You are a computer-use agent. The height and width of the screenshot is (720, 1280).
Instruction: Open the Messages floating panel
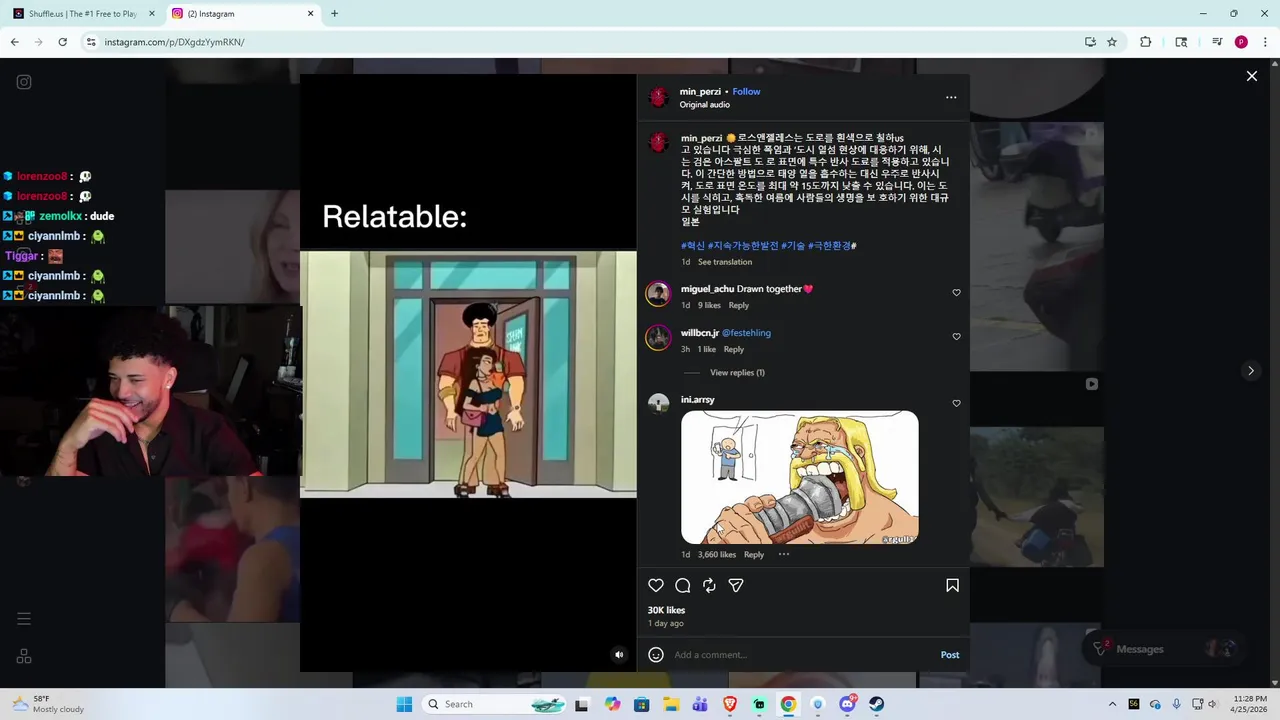click(x=1166, y=649)
